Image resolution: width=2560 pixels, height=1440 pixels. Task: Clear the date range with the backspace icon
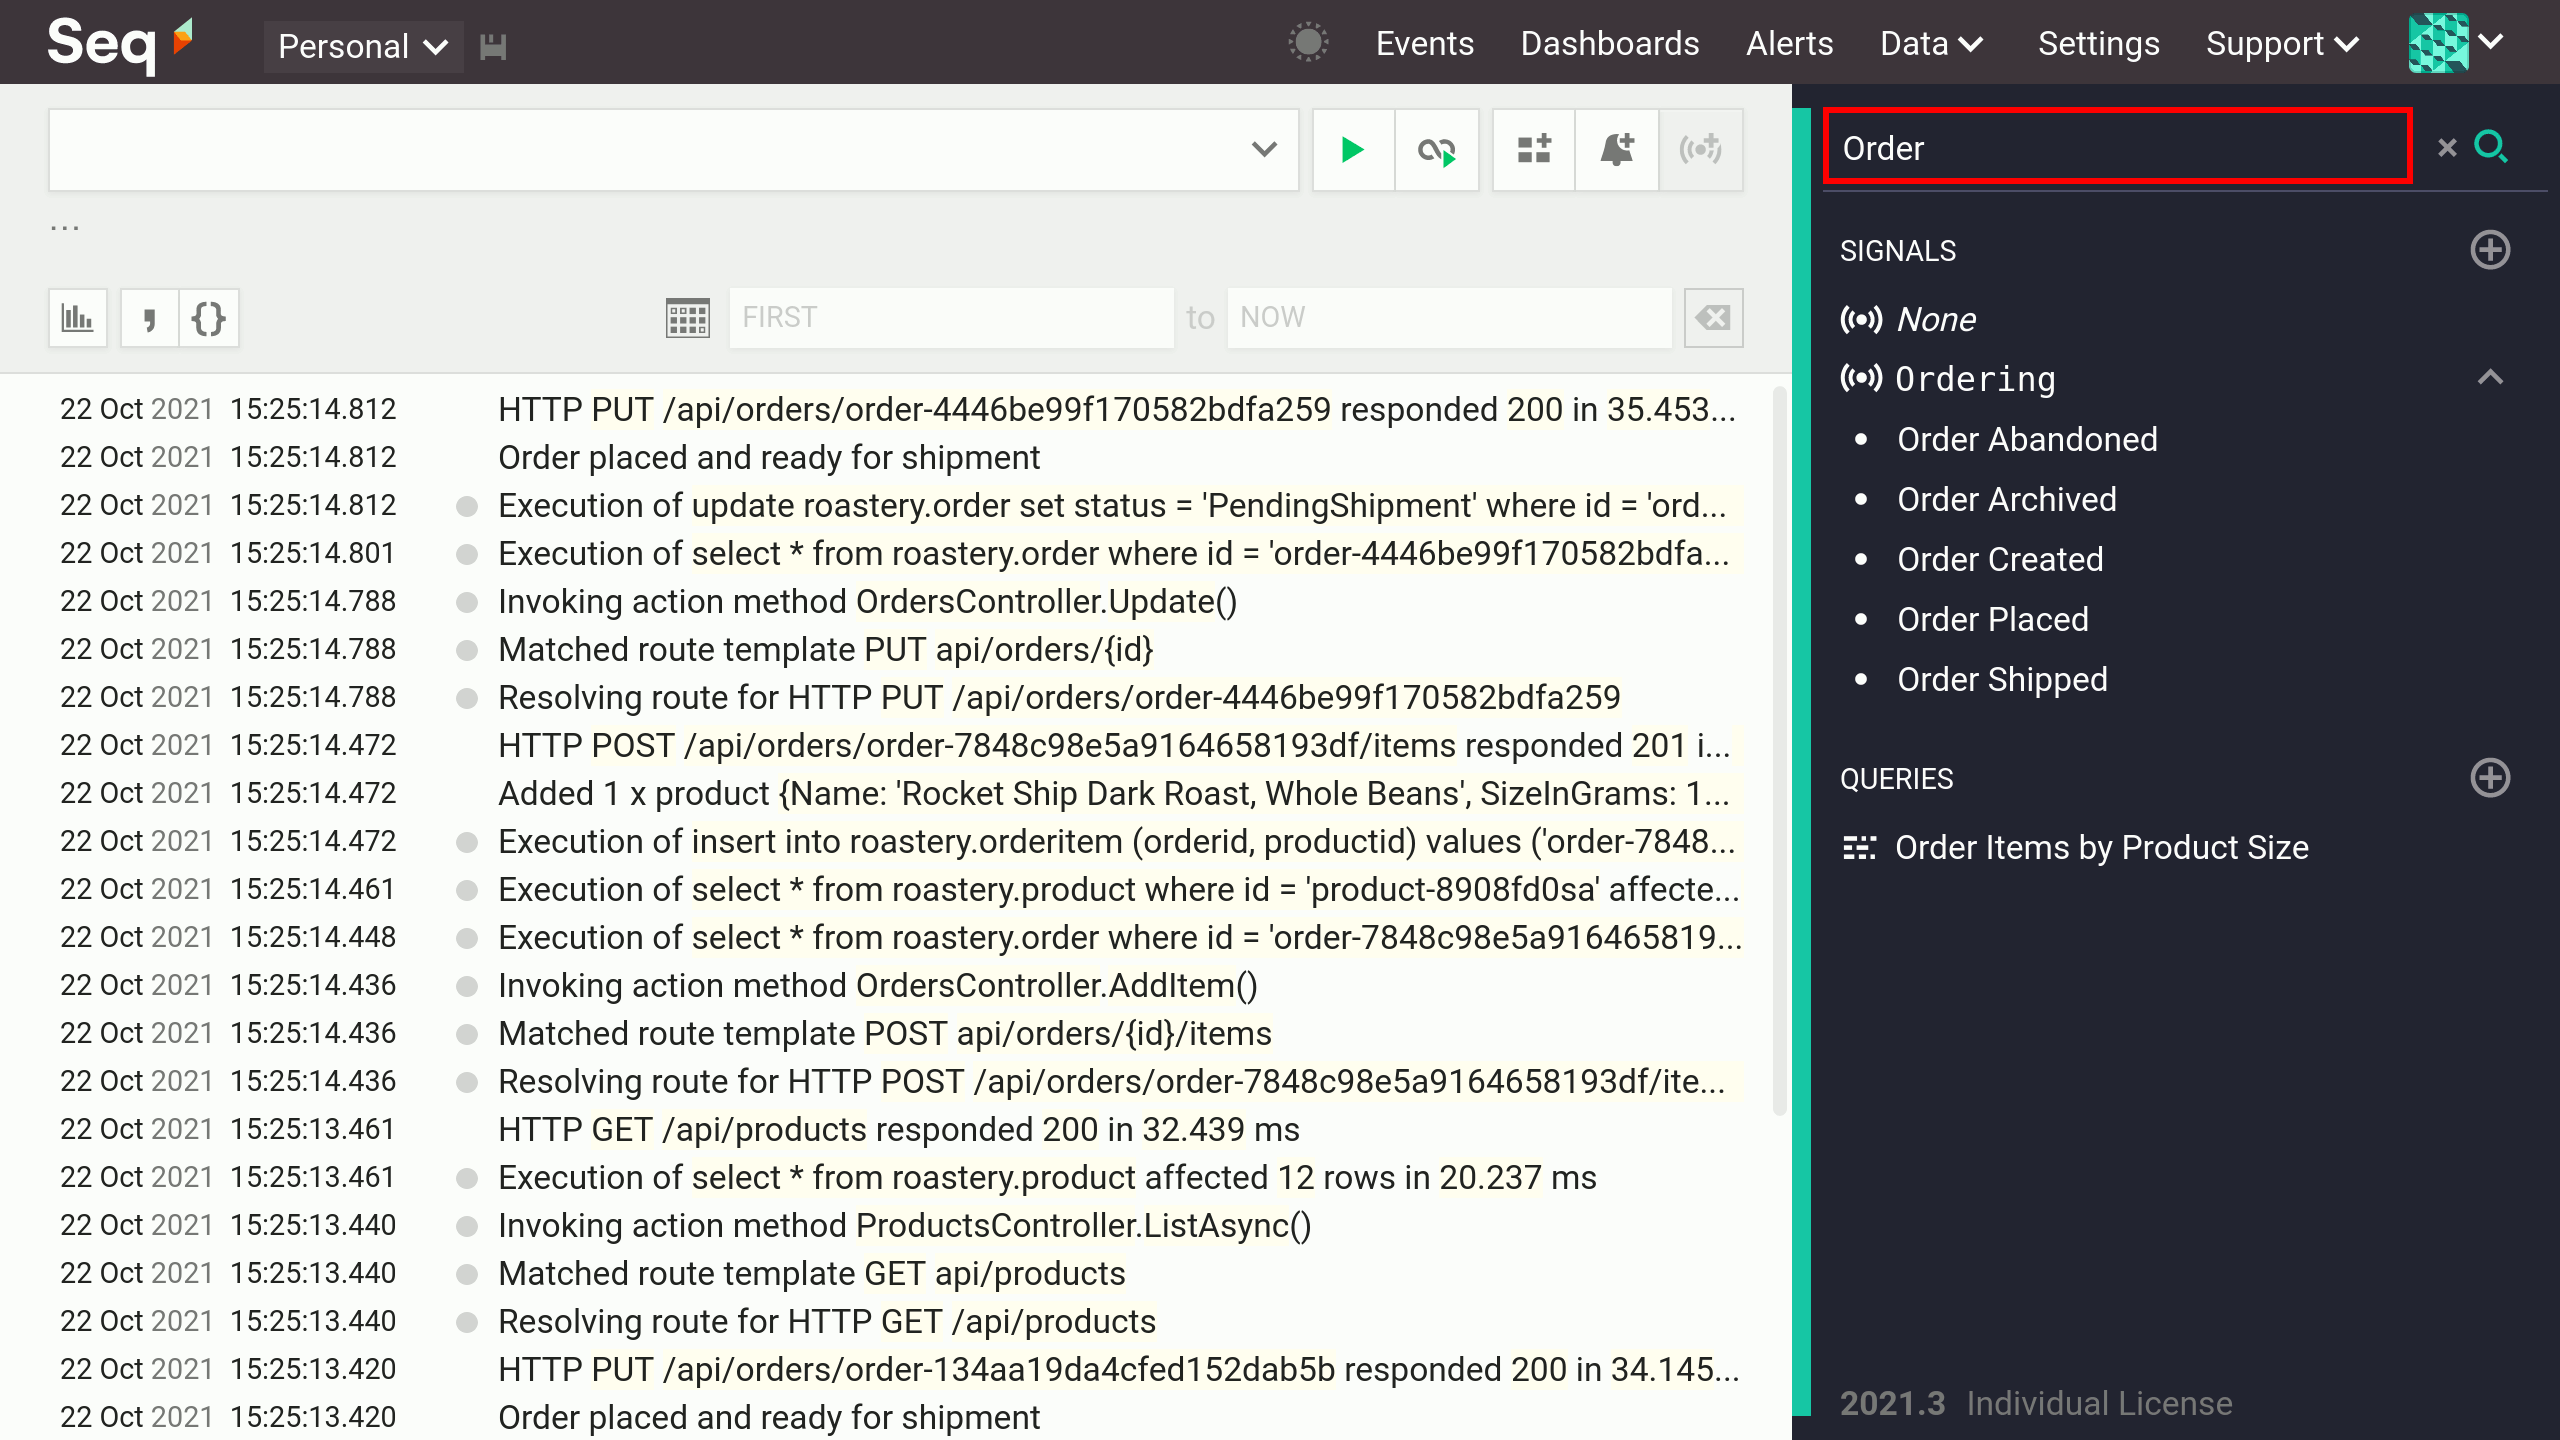tap(1713, 318)
